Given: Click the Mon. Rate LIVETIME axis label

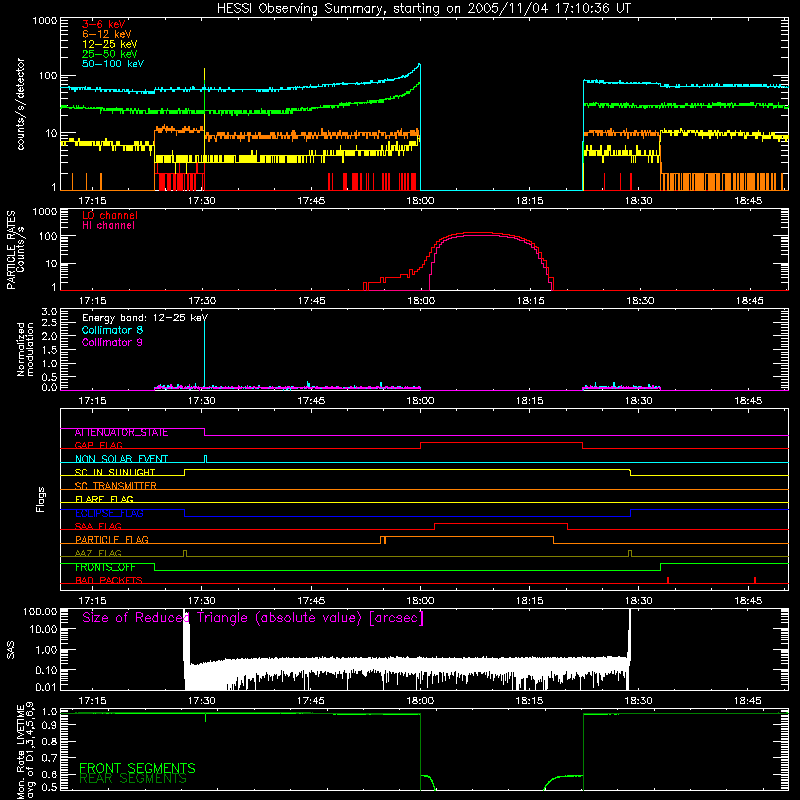Looking at the screenshot, I should pos(26,751).
